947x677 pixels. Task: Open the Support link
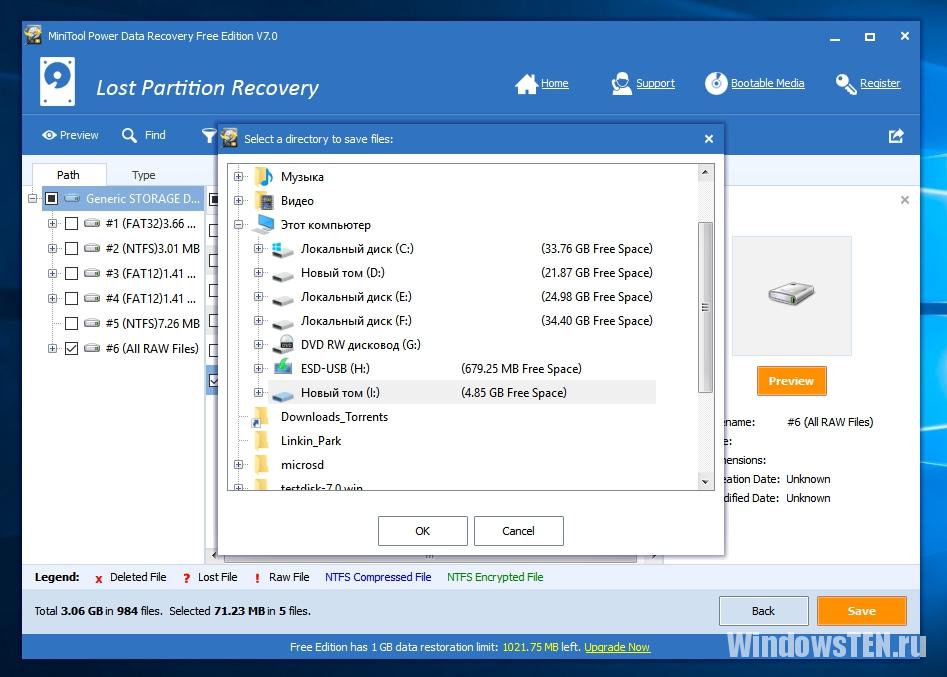(655, 83)
